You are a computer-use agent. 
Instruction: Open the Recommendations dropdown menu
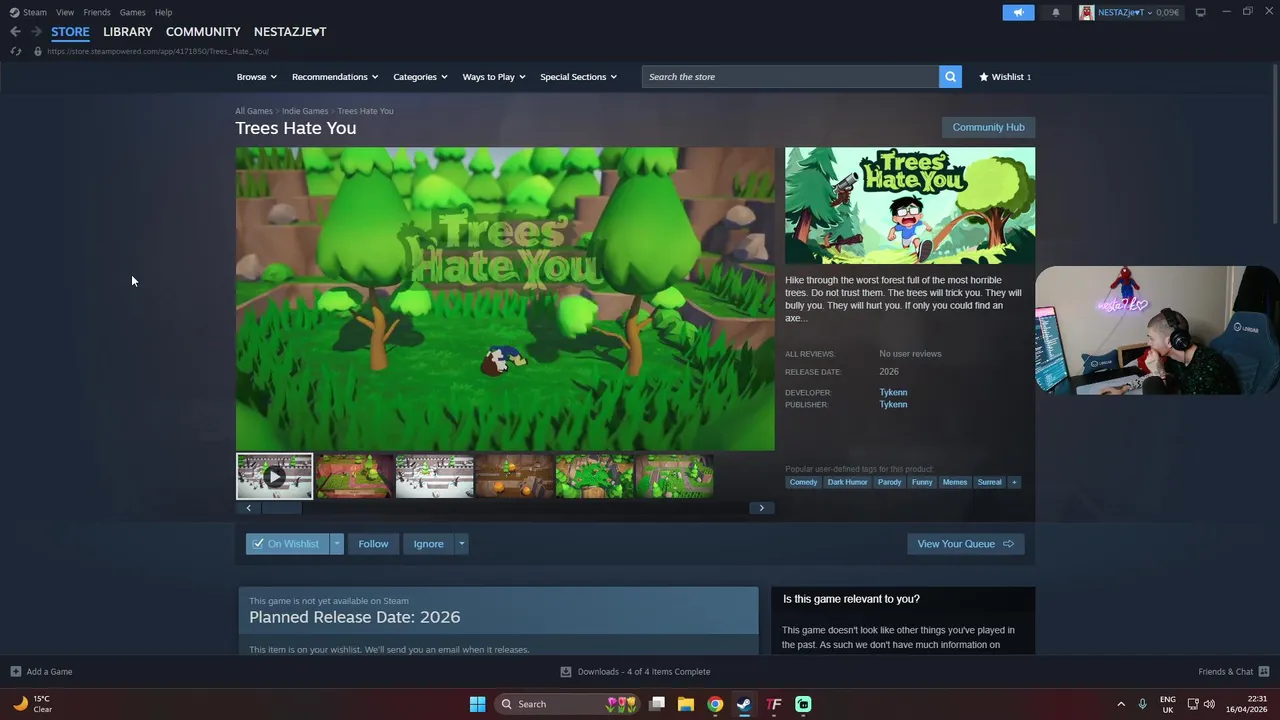pyautogui.click(x=335, y=77)
